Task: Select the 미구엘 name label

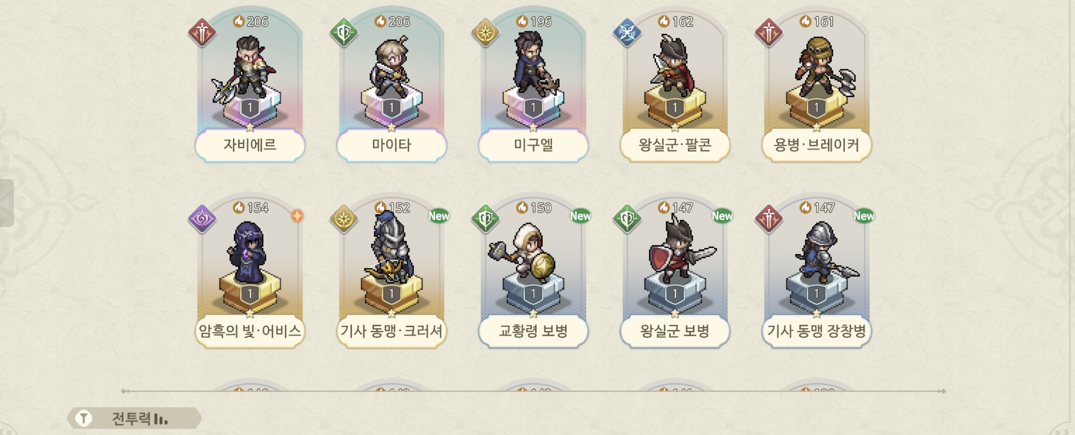Action: [x=533, y=145]
